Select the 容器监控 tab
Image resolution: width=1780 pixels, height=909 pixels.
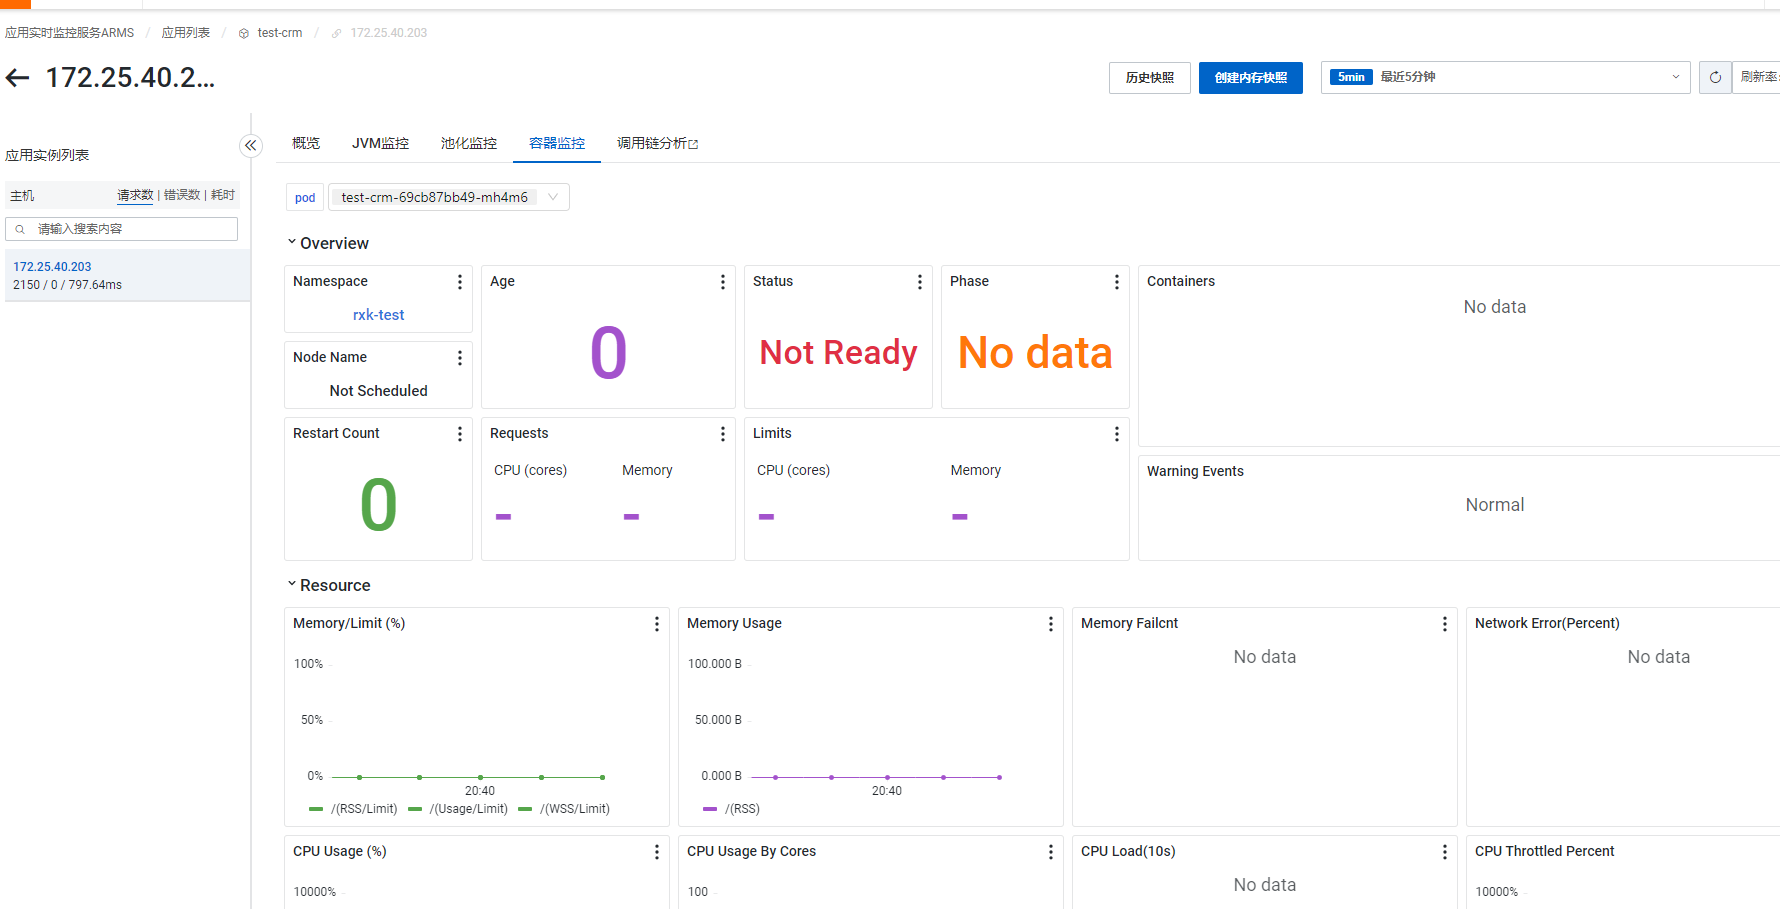click(x=557, y=143)
